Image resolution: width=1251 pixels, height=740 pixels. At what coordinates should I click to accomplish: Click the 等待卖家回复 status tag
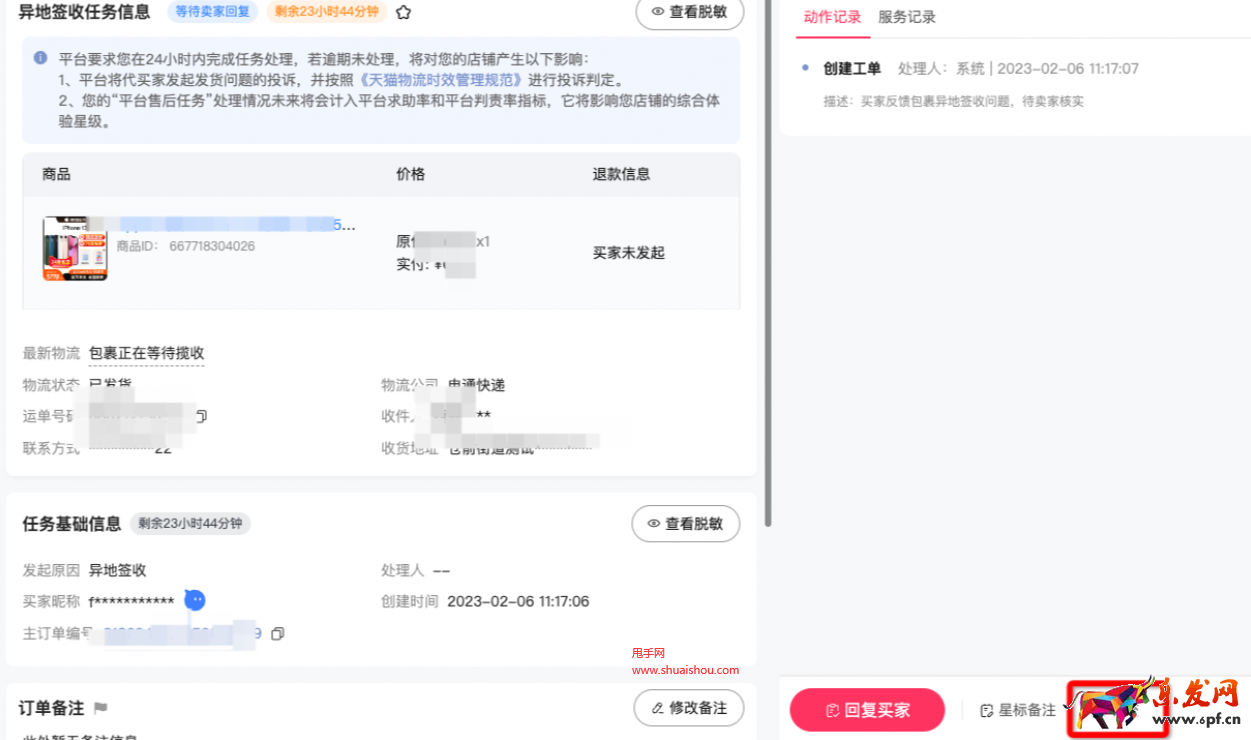(212, 12)
